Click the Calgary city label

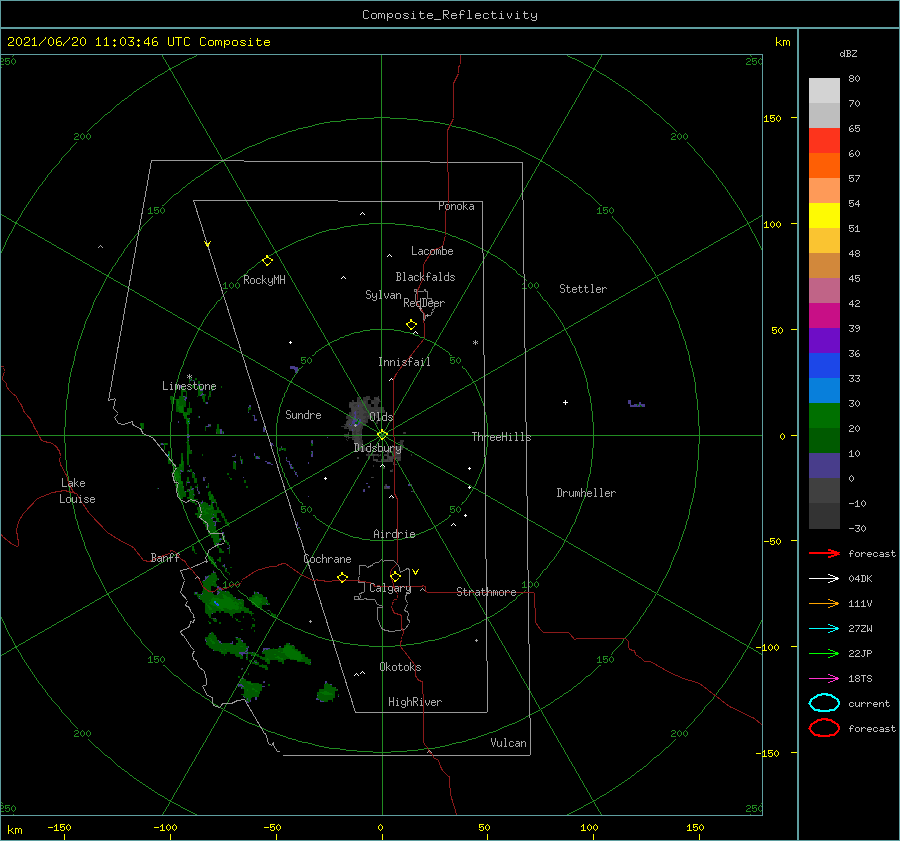[x=390, y=588]
